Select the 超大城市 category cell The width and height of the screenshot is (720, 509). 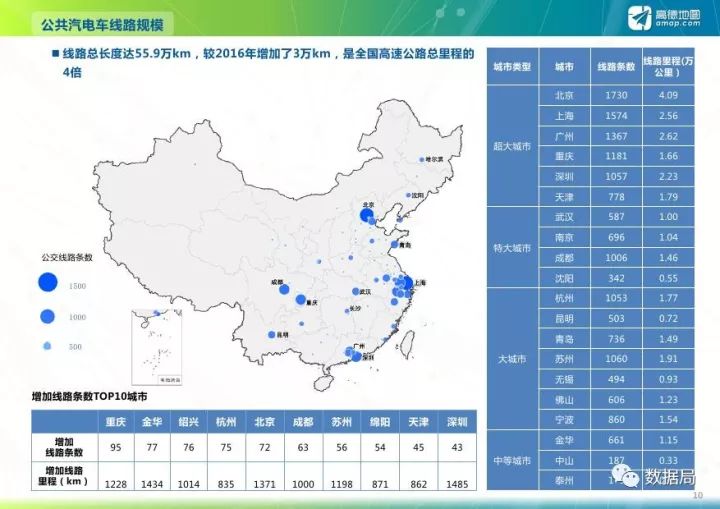coord(512,146)
